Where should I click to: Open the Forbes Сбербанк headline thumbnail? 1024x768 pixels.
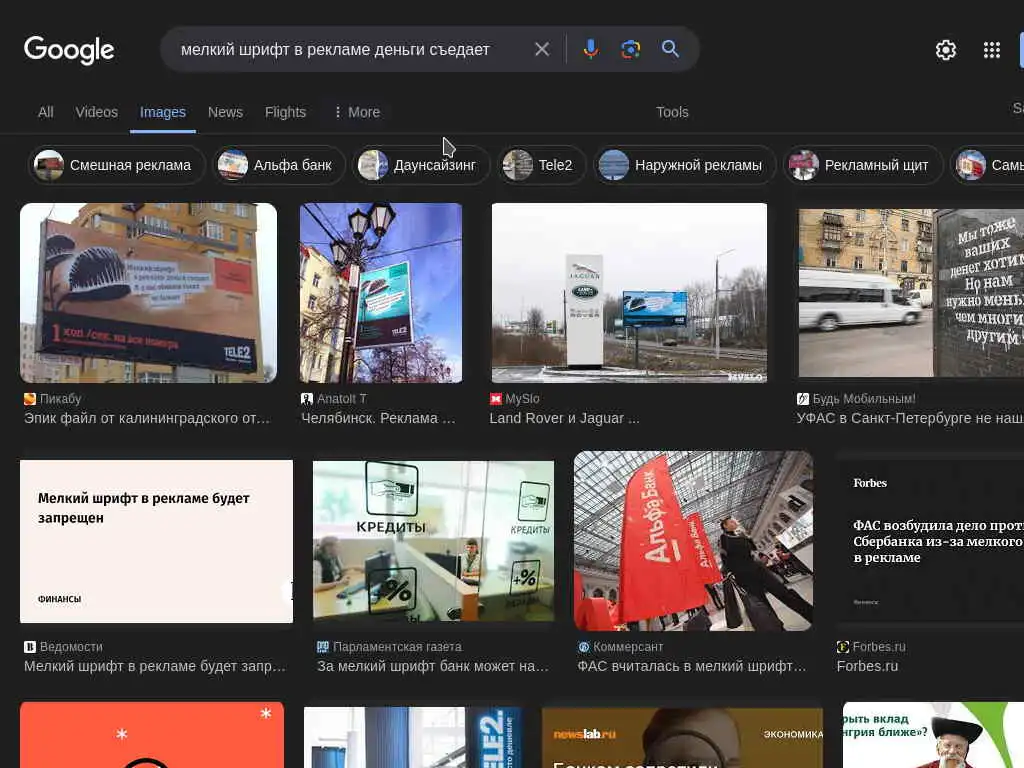pyautogui.click(x=930, y=541)
